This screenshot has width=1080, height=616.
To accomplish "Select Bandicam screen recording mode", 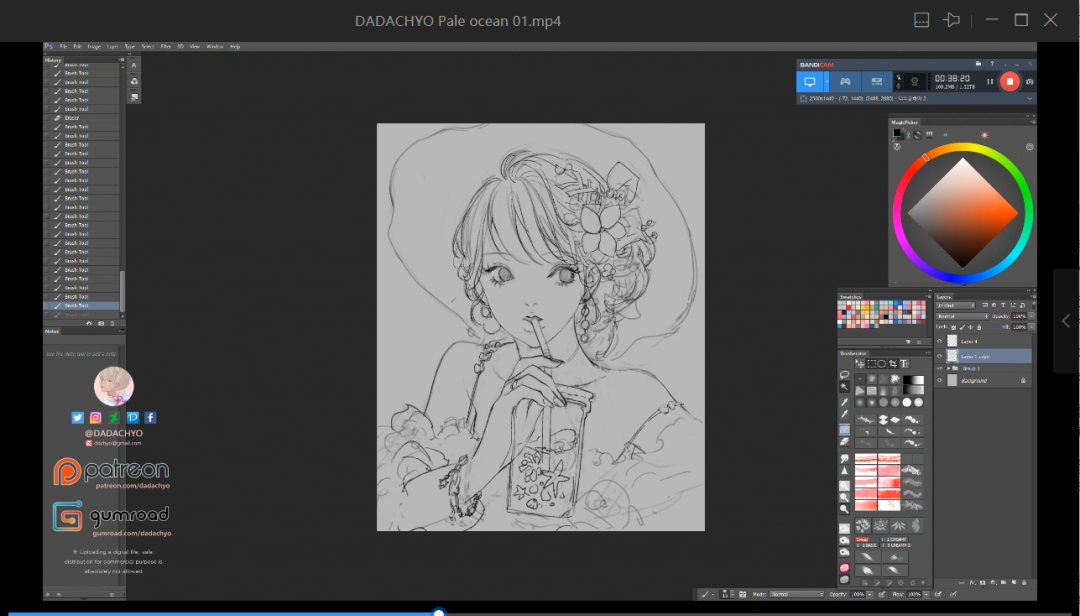I will click(x=810, y=81).
